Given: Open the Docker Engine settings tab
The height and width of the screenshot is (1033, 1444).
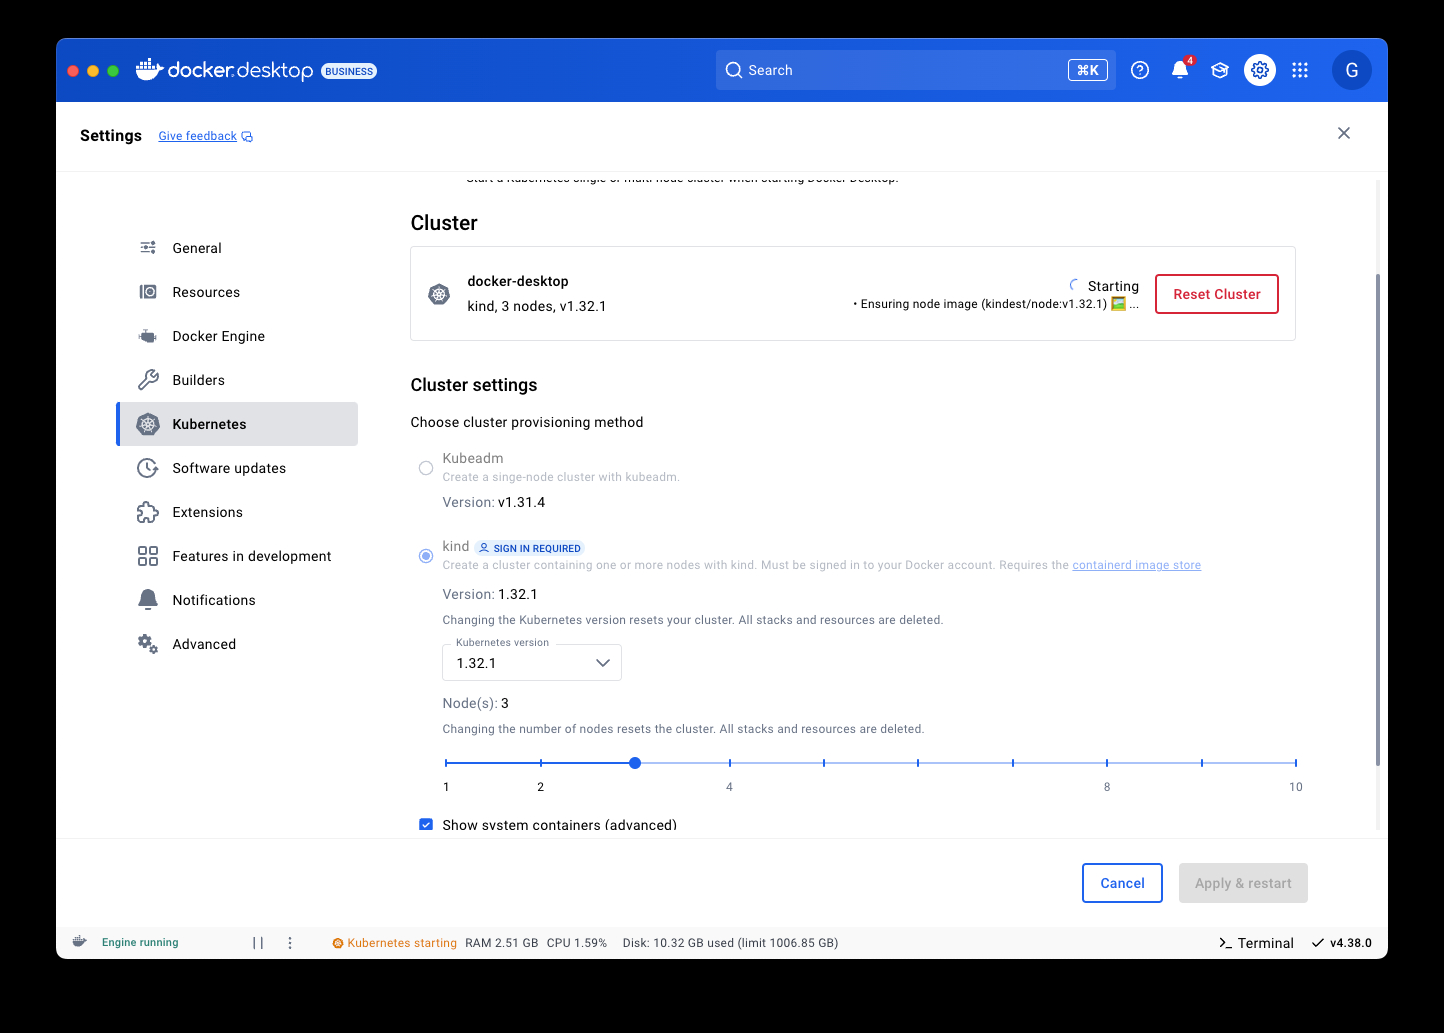Looking at the screenshot, I should [x=218, y=336].
